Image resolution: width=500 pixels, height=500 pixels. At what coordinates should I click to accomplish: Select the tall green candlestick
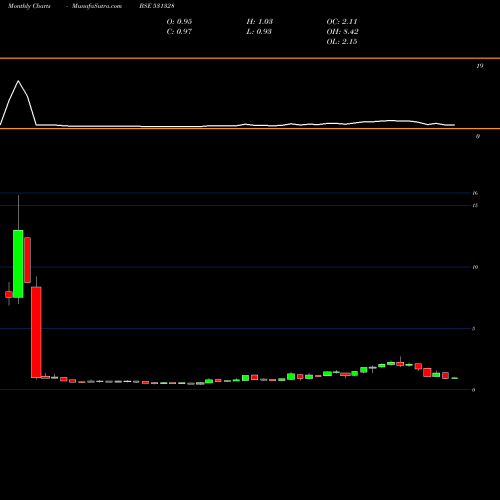(x=18, y=263)
